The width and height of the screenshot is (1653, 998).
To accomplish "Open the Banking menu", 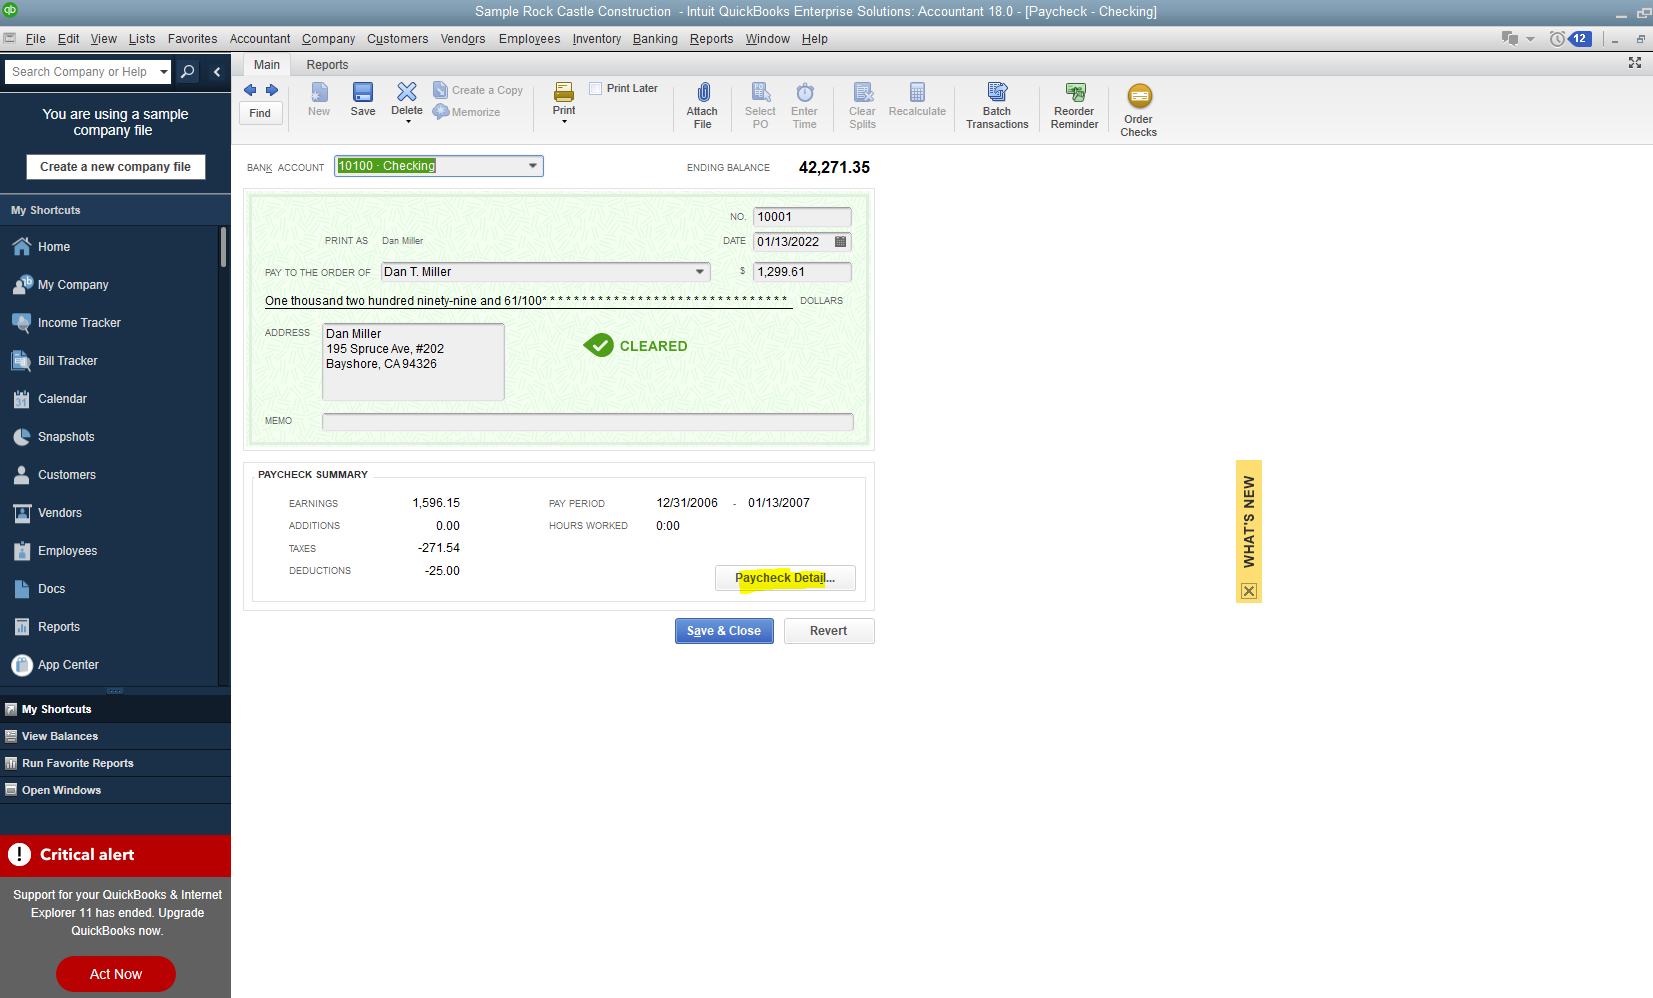I will pos(655,39).
